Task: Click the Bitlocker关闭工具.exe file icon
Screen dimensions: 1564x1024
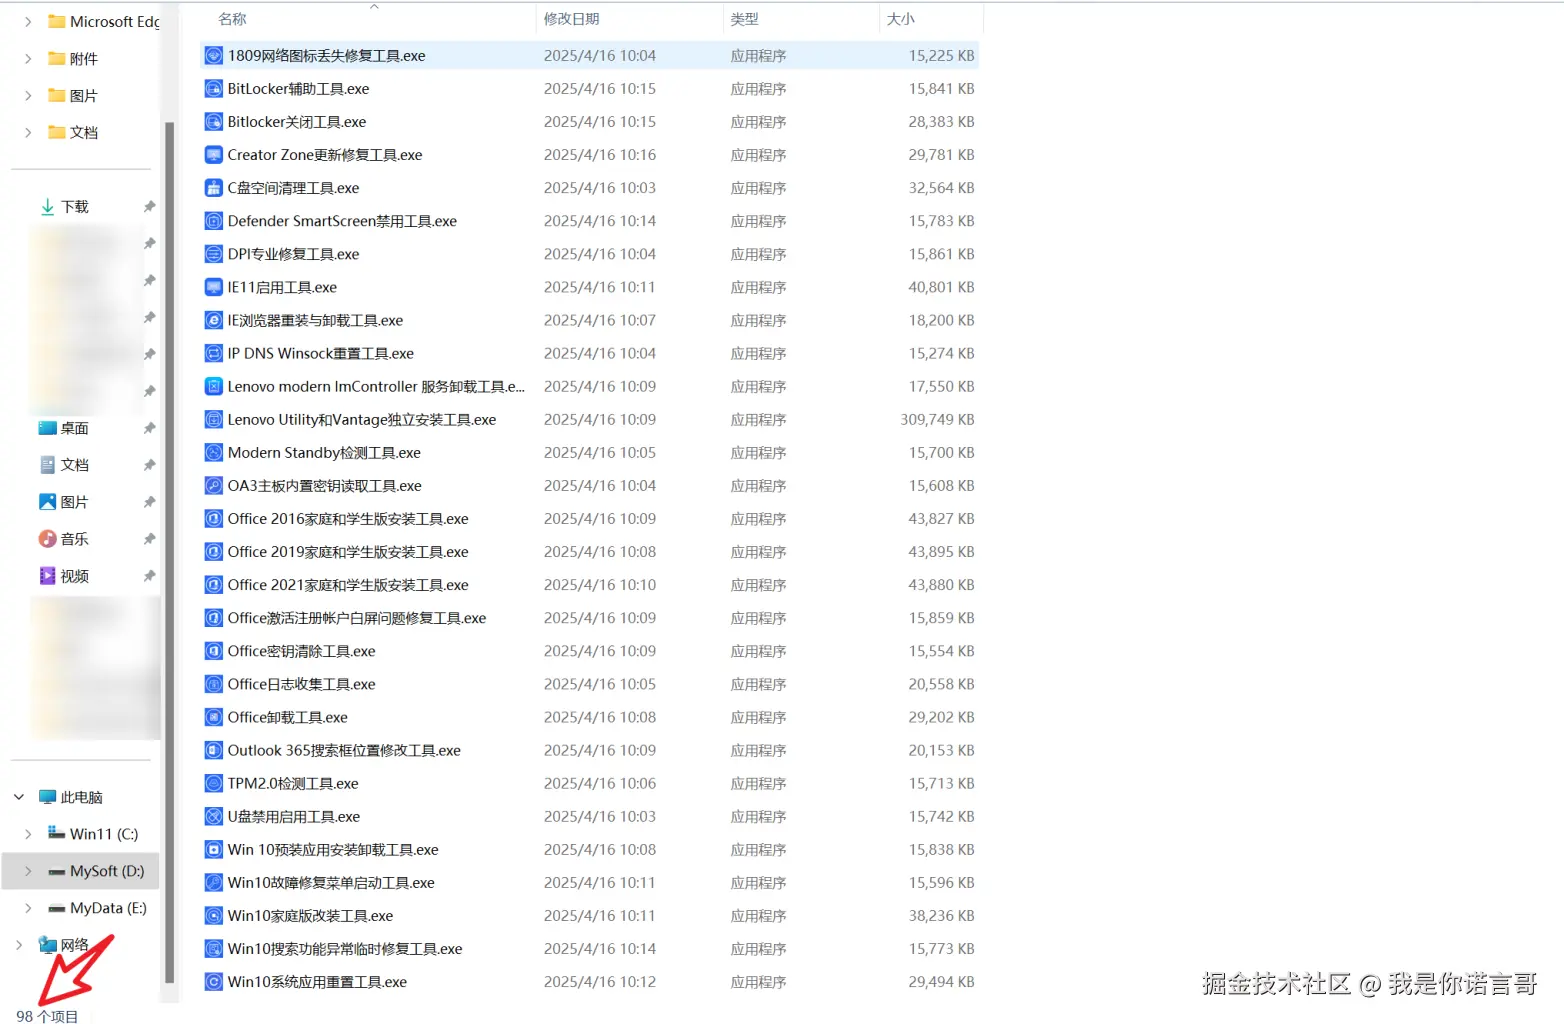Action: coord(213,122)
